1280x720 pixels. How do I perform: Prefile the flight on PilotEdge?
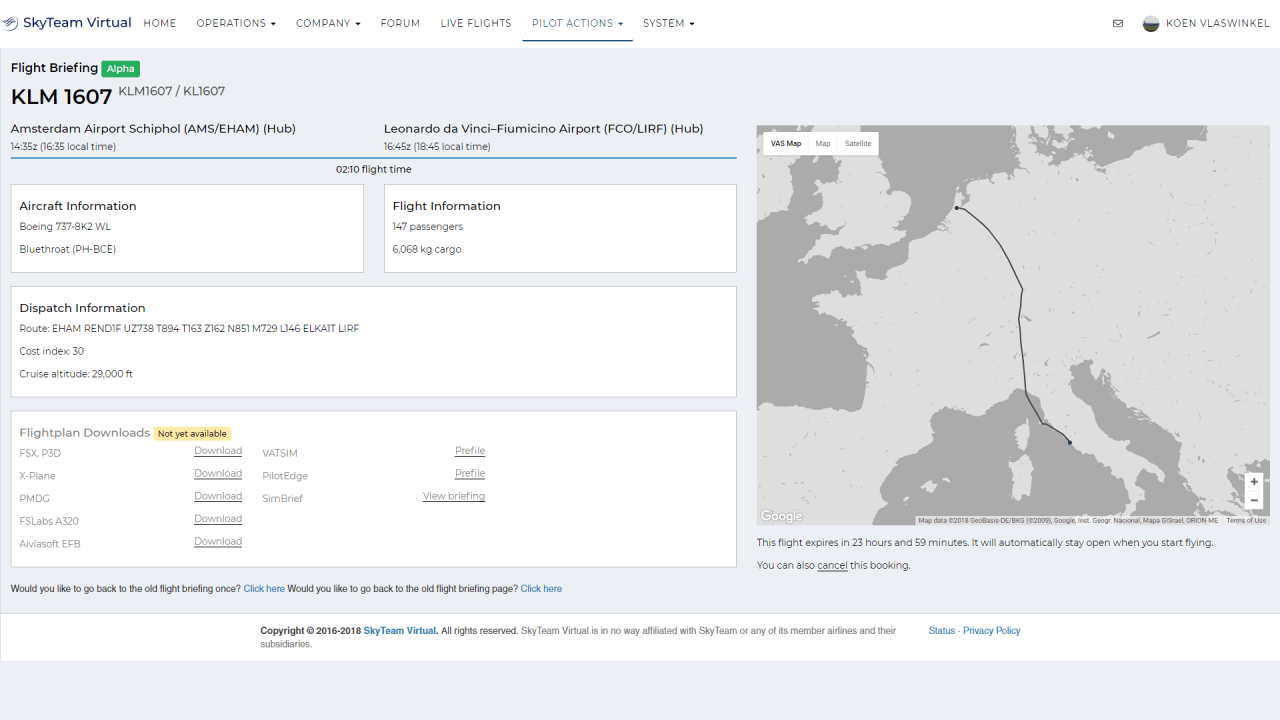tap(470, 474)
